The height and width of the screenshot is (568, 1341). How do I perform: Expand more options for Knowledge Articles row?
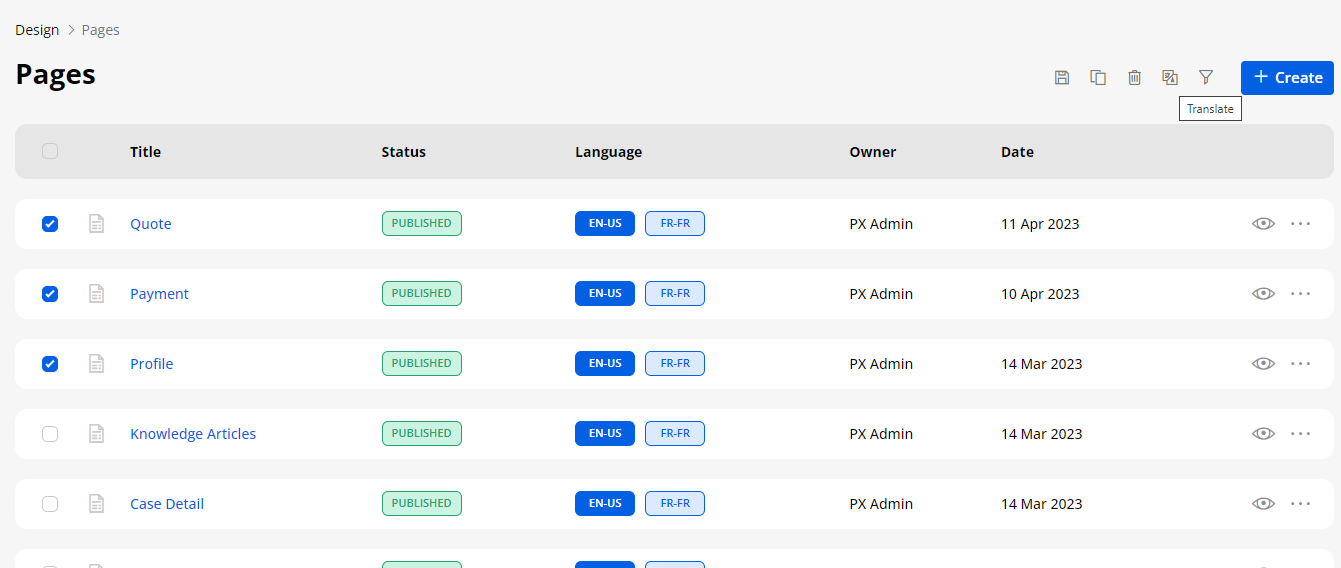coord(1300,434)
